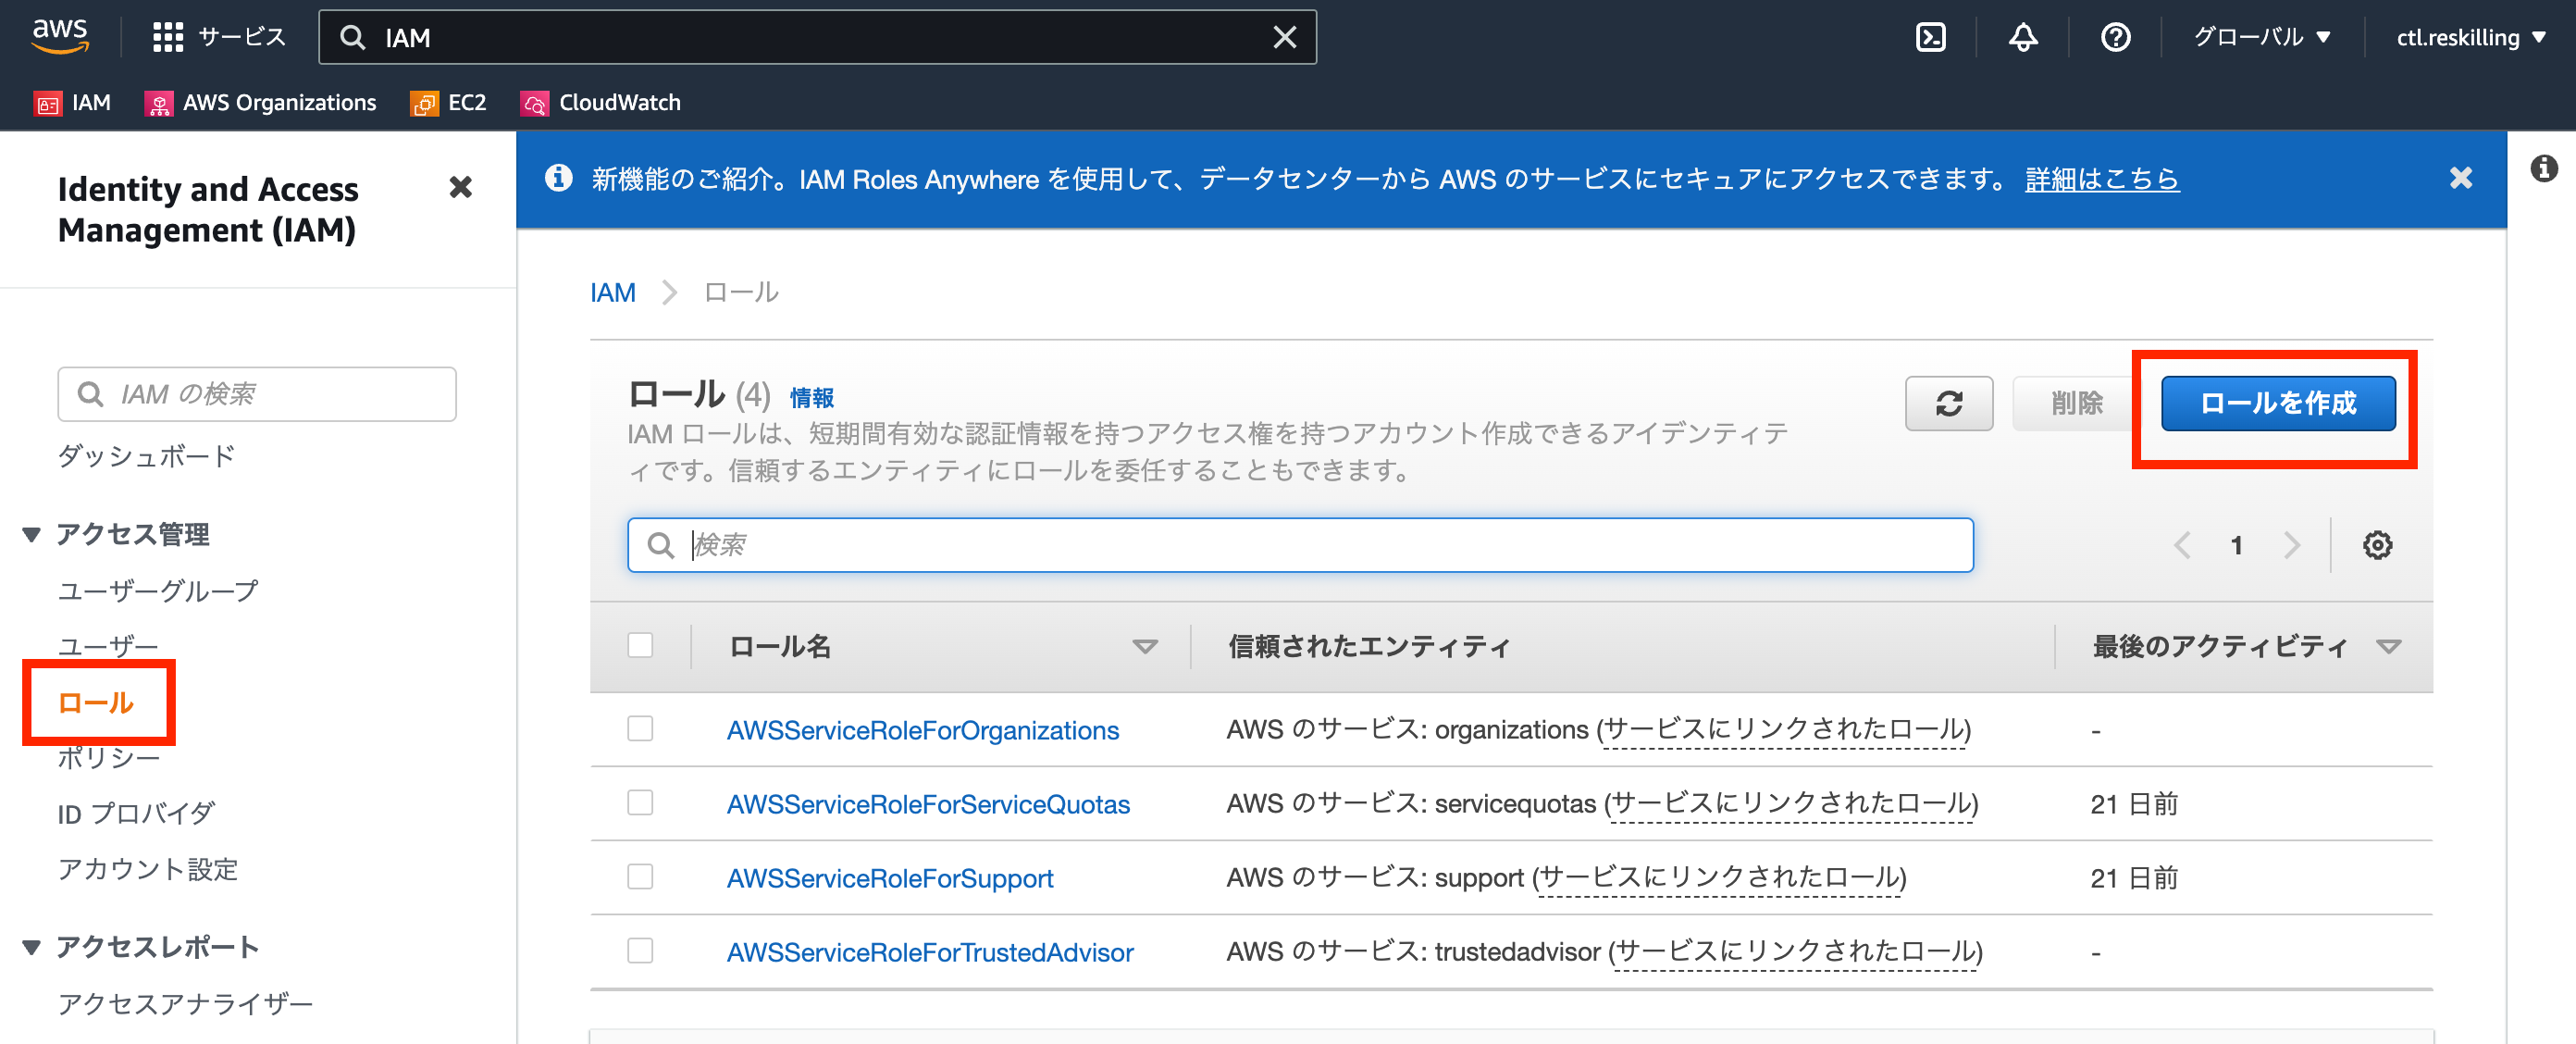Click into the role 検索 search field
Screen dimensions: 2576x1044
pyautogui.click(x=1300, y=544)
